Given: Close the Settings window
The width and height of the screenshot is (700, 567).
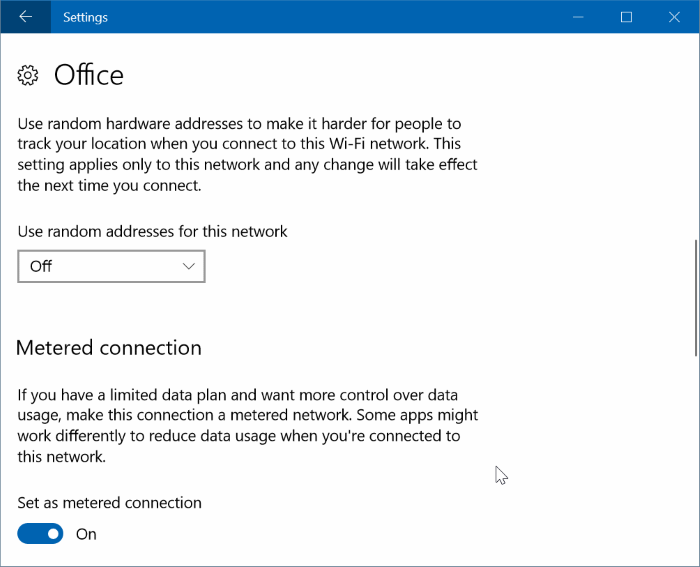Looking at the screenshot, I should point(674,17).
